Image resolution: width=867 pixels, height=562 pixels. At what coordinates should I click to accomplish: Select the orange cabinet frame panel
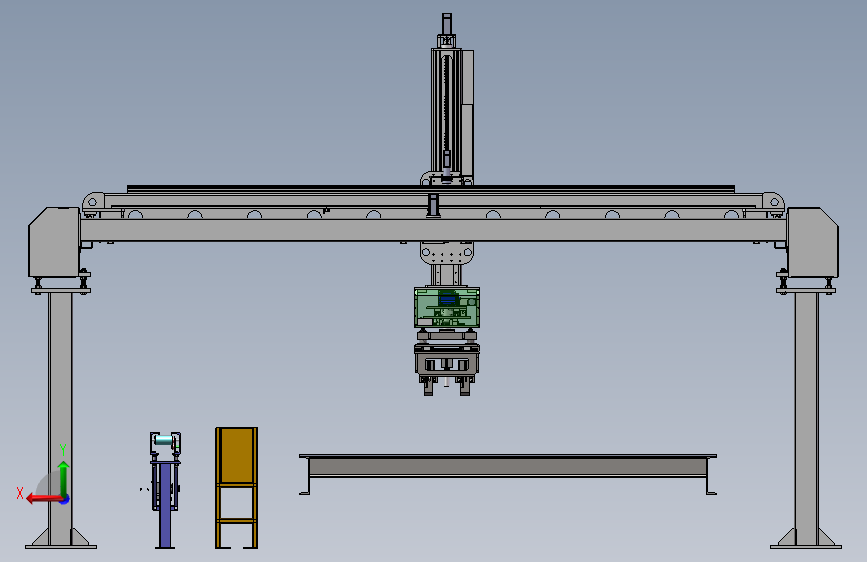237,455
